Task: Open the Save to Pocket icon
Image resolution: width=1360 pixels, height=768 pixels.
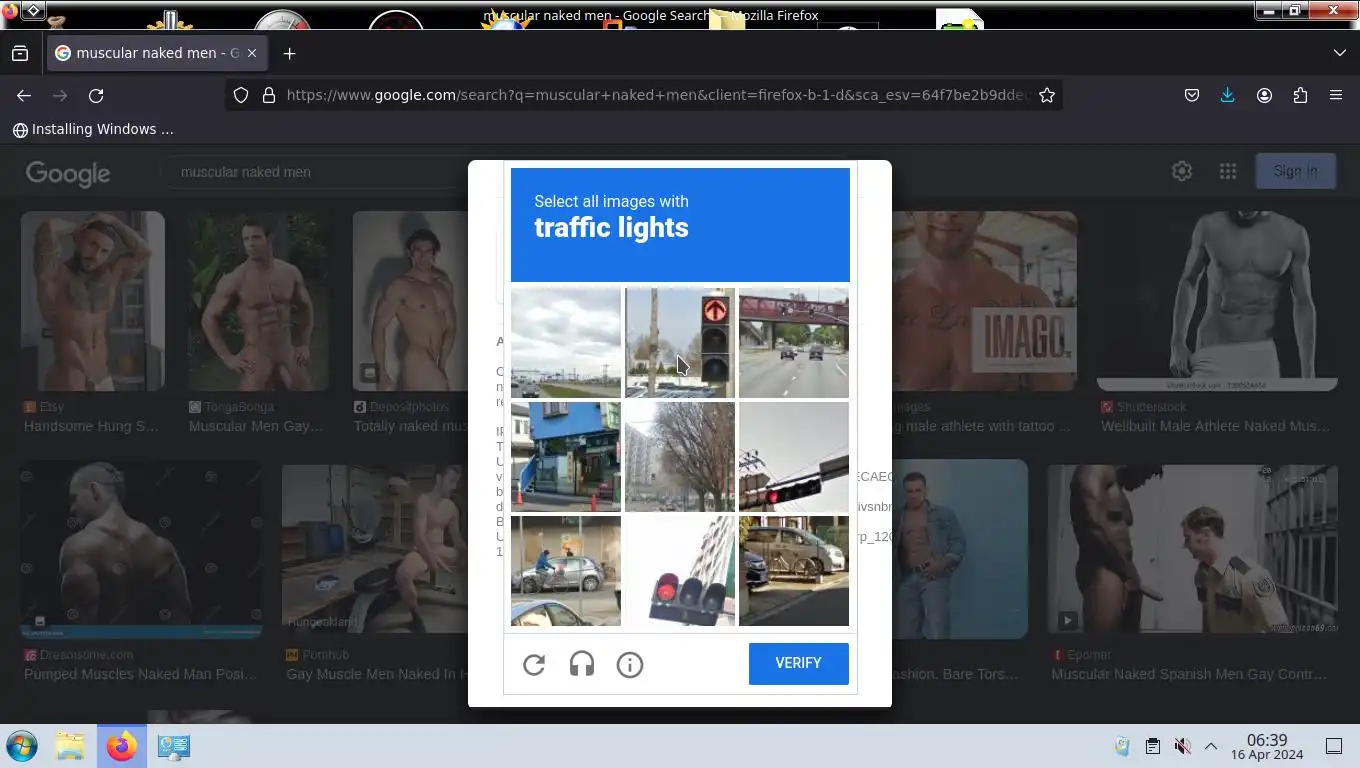Action: point(1192,95)
